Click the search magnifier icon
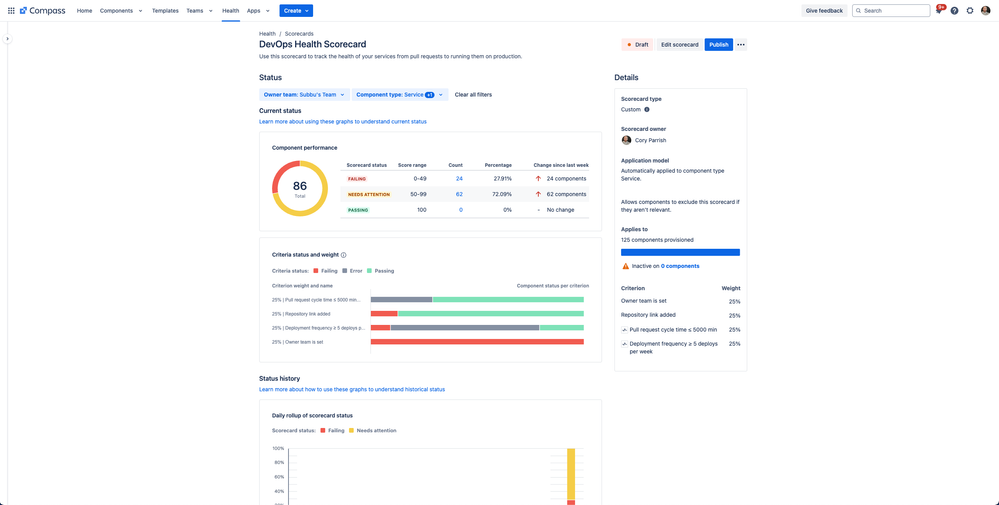The width and height of the screenshot is (999, 505). (x=859, y=11)
